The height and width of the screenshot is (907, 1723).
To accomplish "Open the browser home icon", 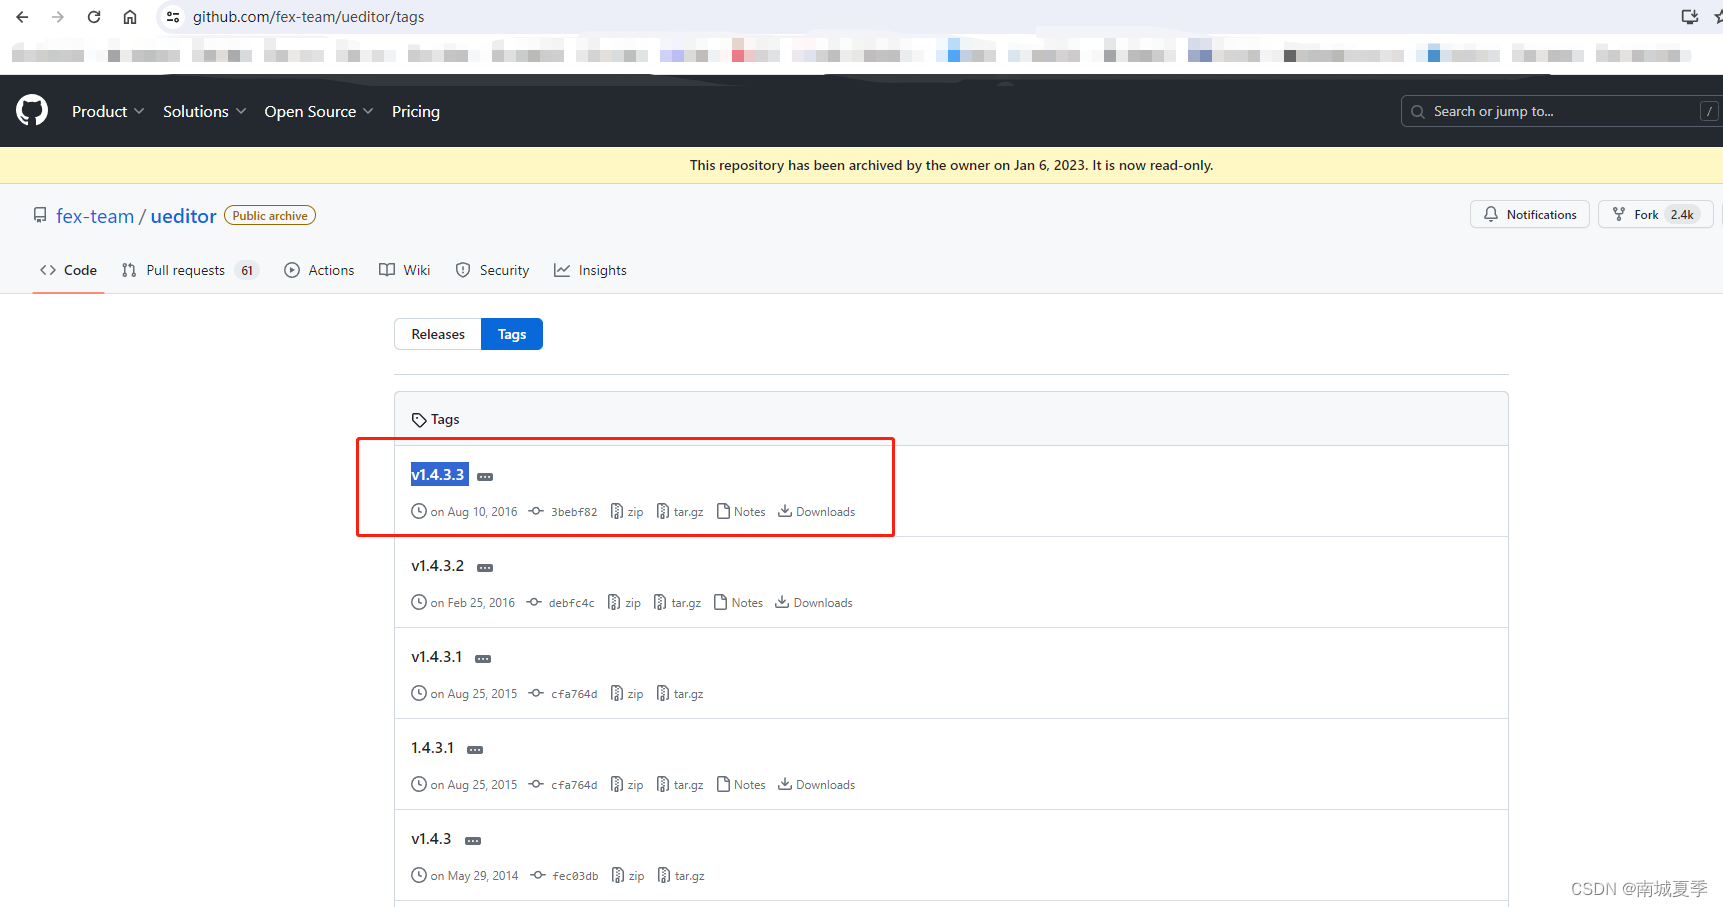I will tap(130, 17).
